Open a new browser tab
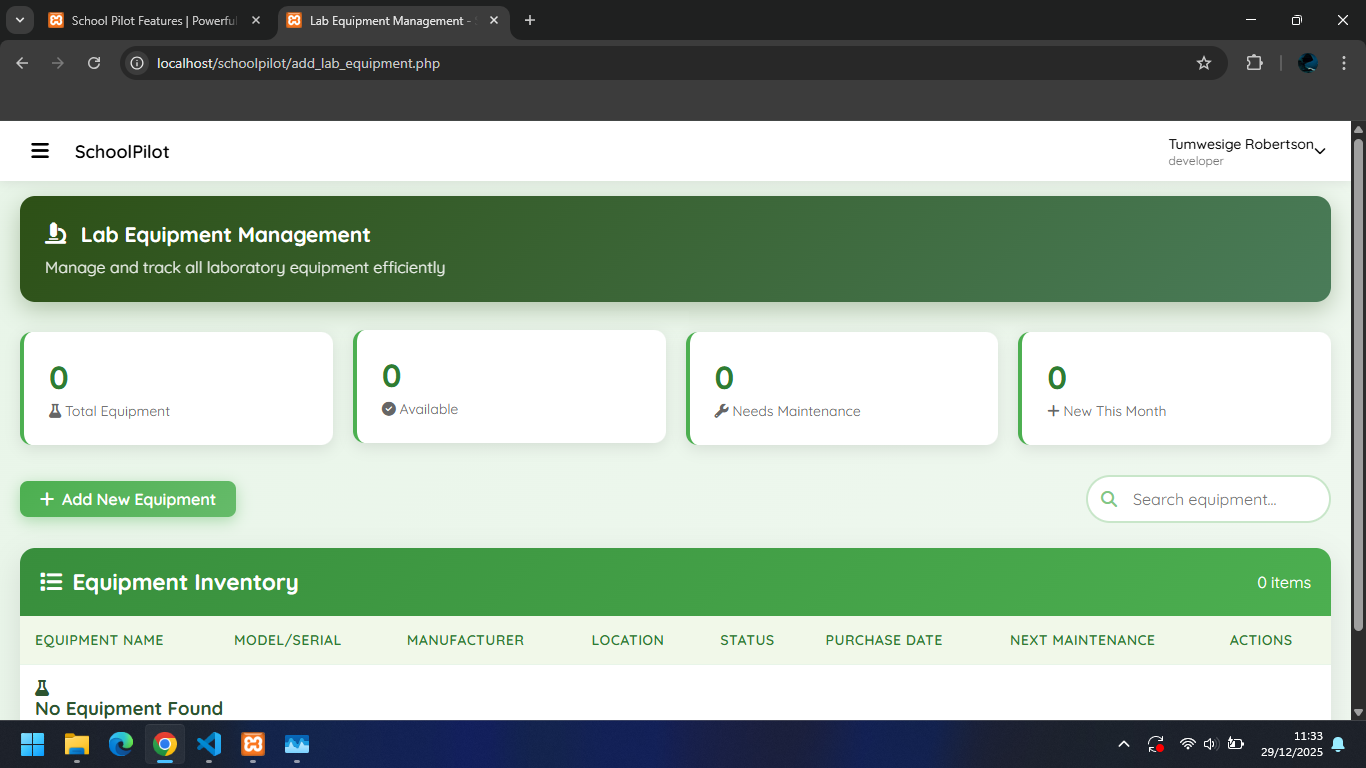This screenshot has width=1366, height=768. 530,20
